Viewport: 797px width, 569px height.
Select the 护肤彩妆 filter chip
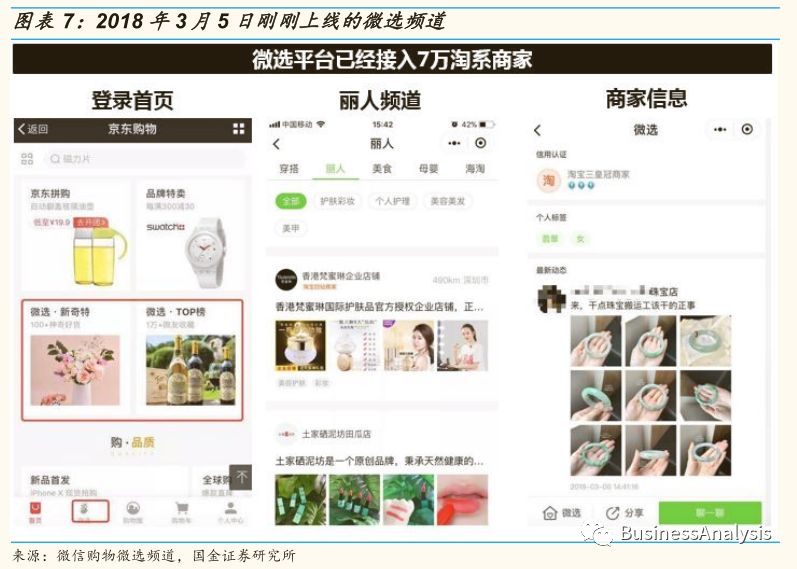coord(337,201)
